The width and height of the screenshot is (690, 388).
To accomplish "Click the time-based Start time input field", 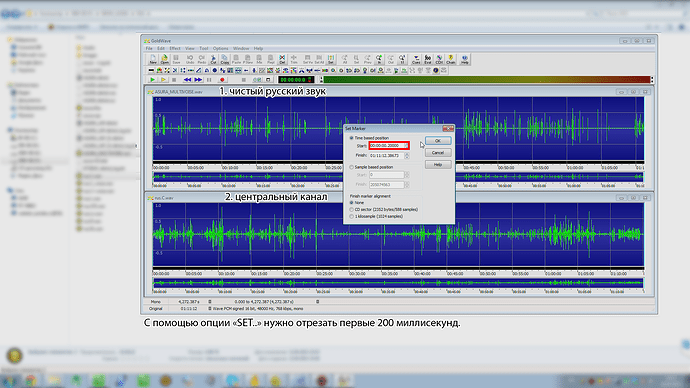I will pos(387,146).
